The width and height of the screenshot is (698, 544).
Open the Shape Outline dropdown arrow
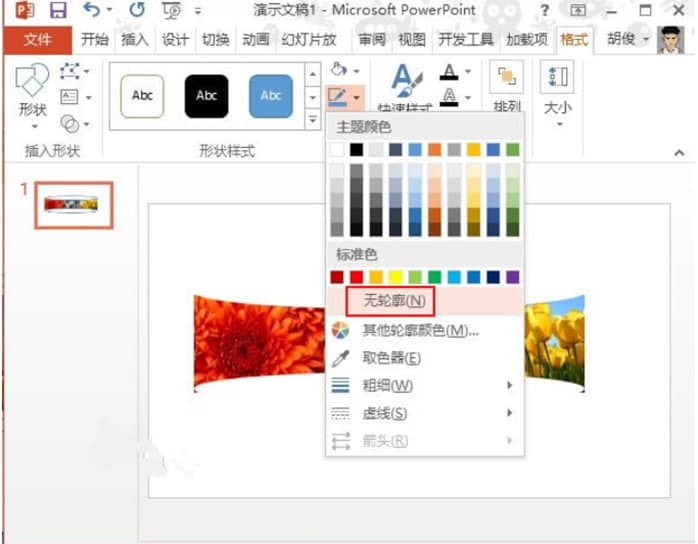coord(357,97)
